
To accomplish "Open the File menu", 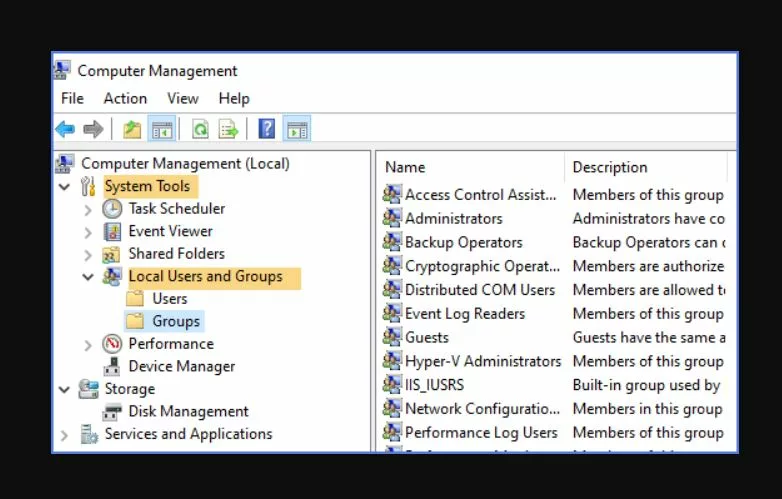I will [72, 98].
